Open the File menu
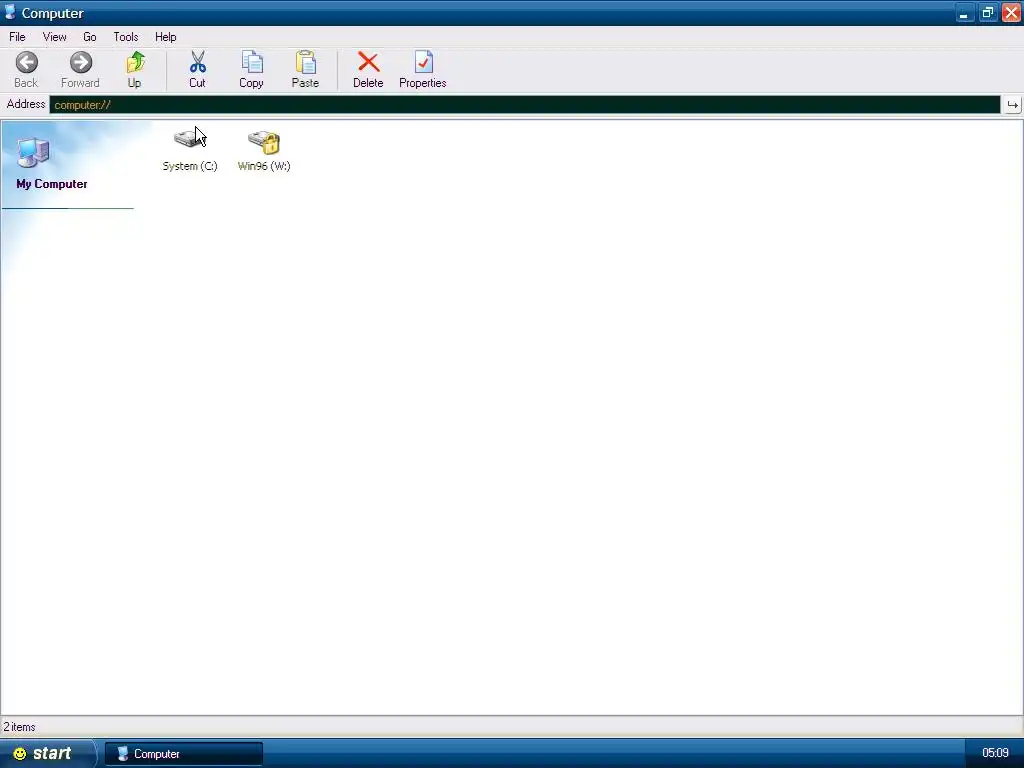The width and height of the screenshot is (1024, 768). [17, 37]
